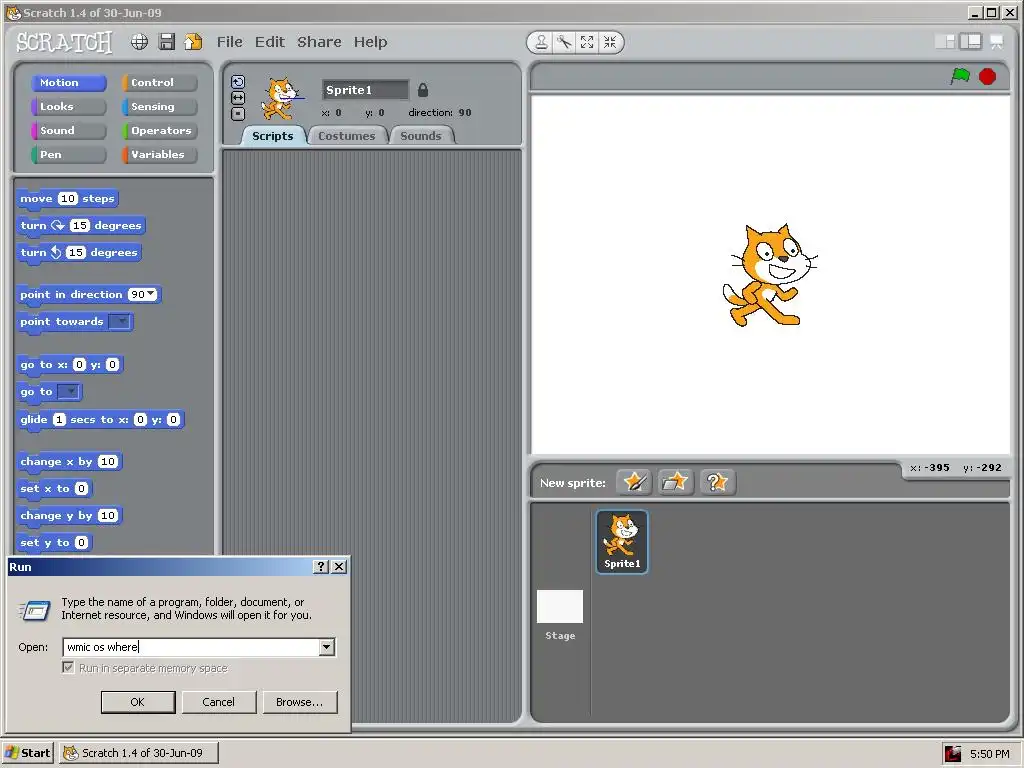Open the Help menu

(370, 42)
